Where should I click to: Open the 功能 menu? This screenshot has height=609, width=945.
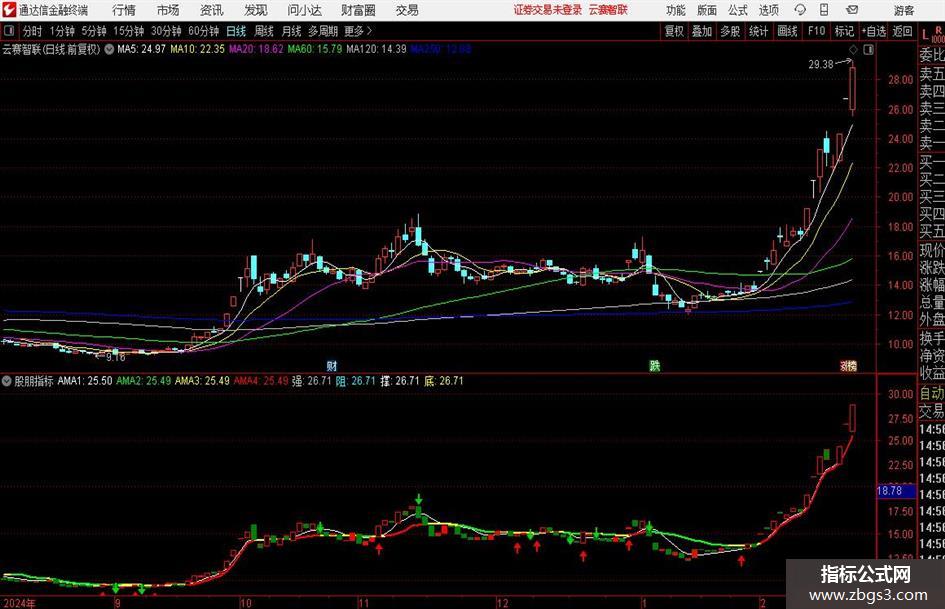pos(676,10)
